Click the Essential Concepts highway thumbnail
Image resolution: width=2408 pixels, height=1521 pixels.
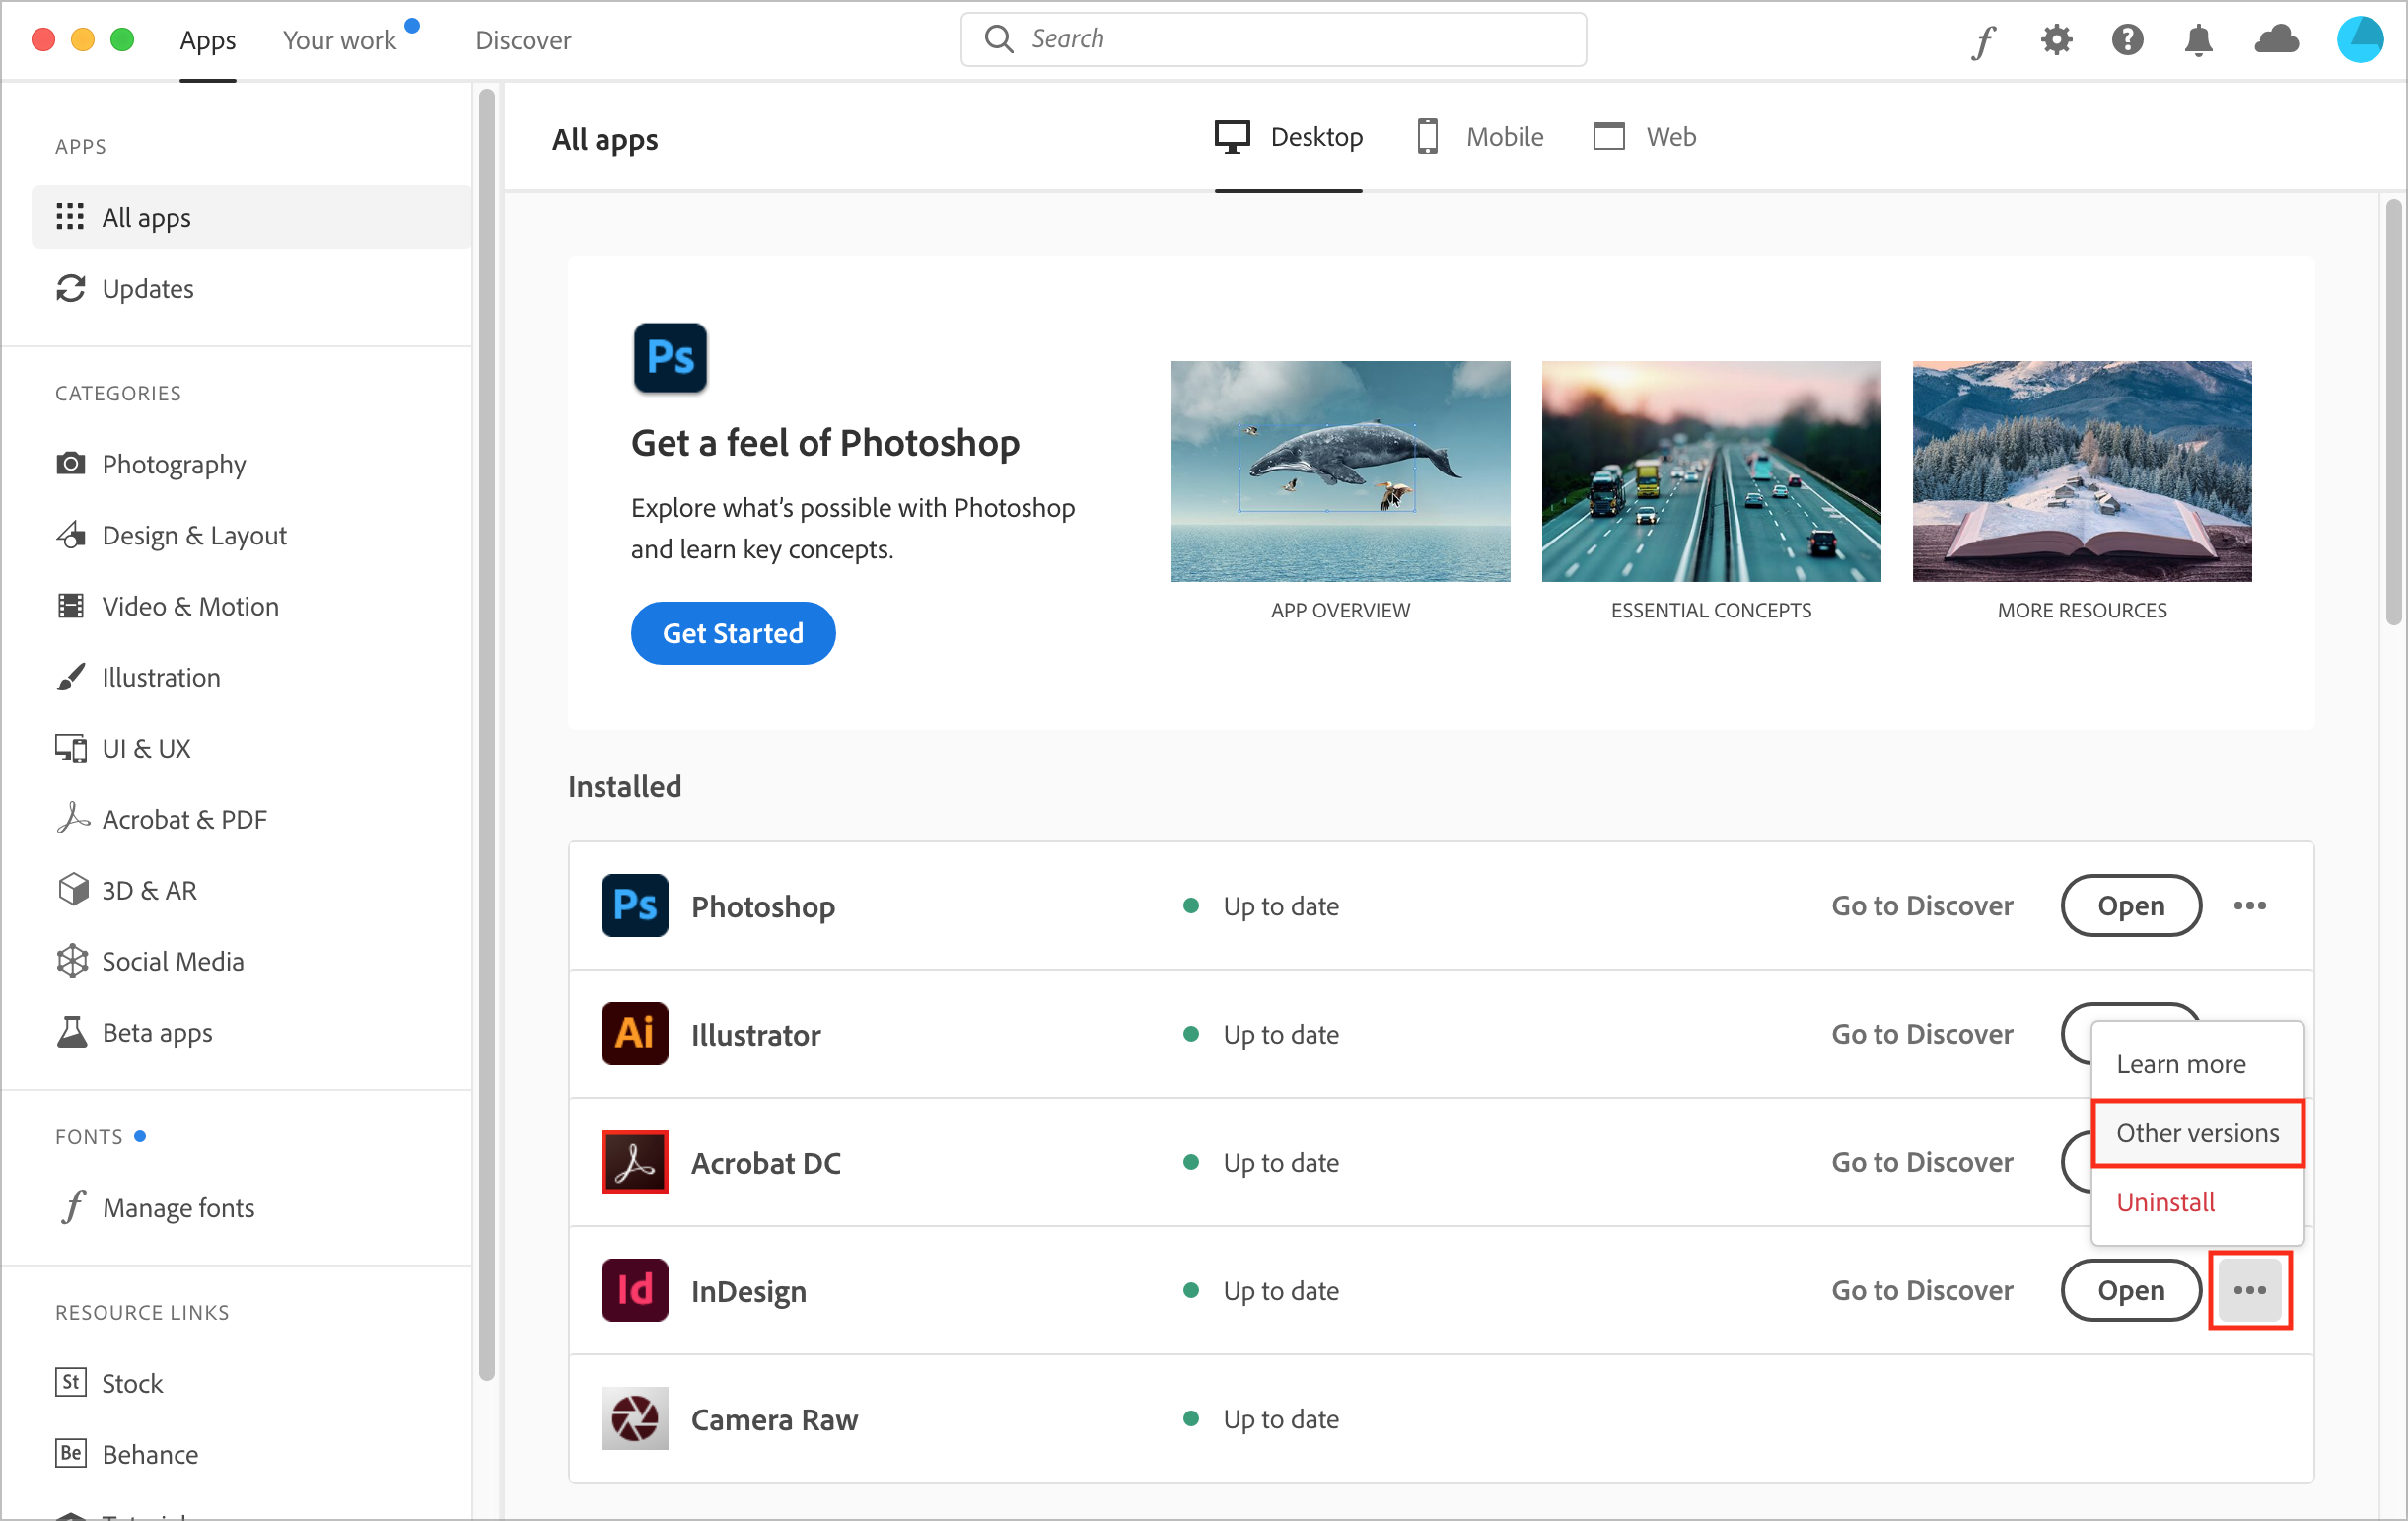1710,471
